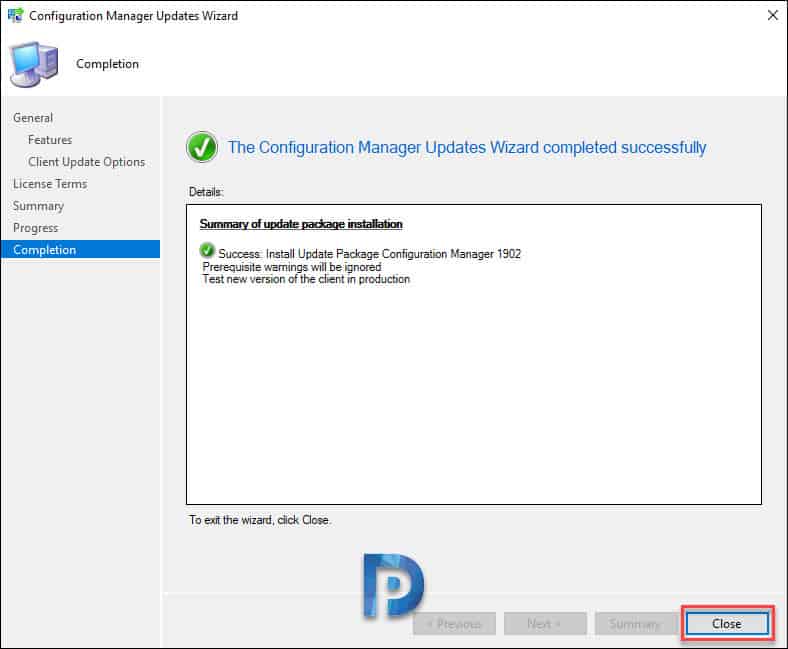Click the 'Completion' page heading text
Image resolution: width=788 pixels, height=649 pixels.
pyautogui.click(x=108, y=64)
